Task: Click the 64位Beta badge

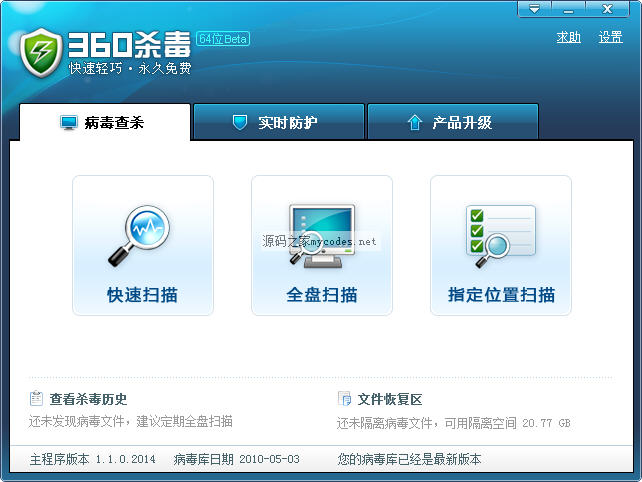Action: 223,39
